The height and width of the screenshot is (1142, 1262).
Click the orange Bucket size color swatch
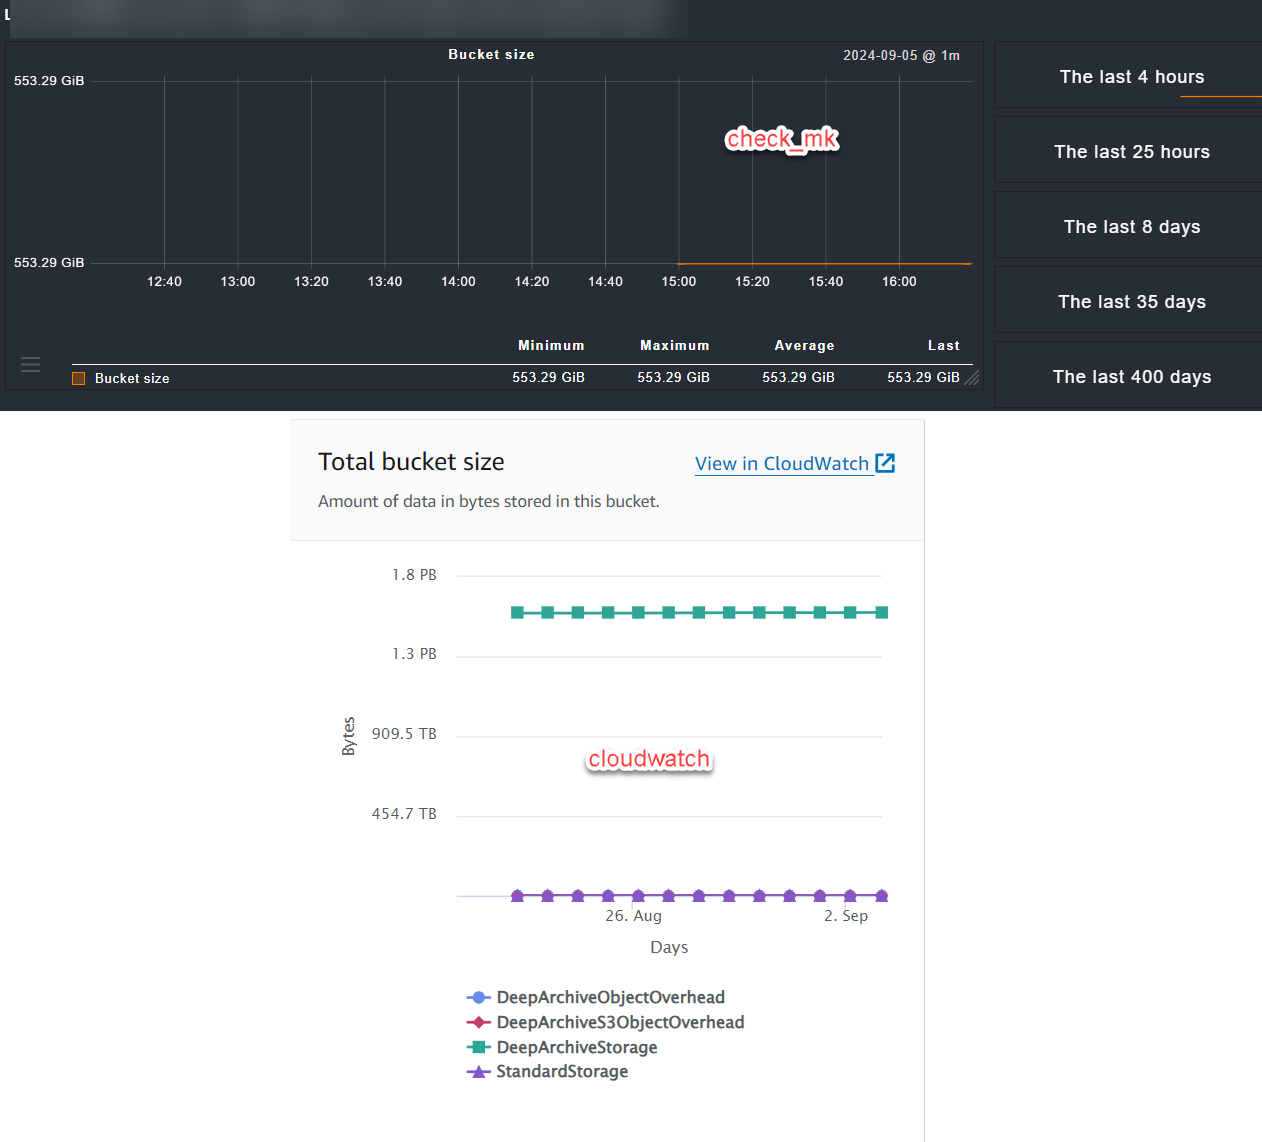click(x=79, y=378)
